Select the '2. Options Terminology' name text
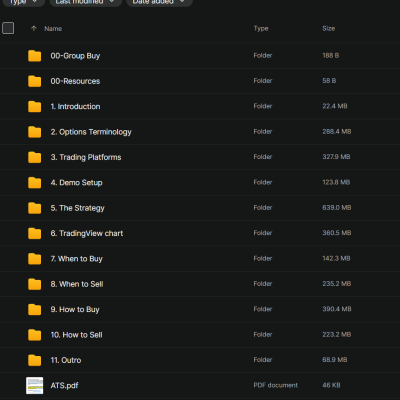400x400 pixels. click(91, 132)
